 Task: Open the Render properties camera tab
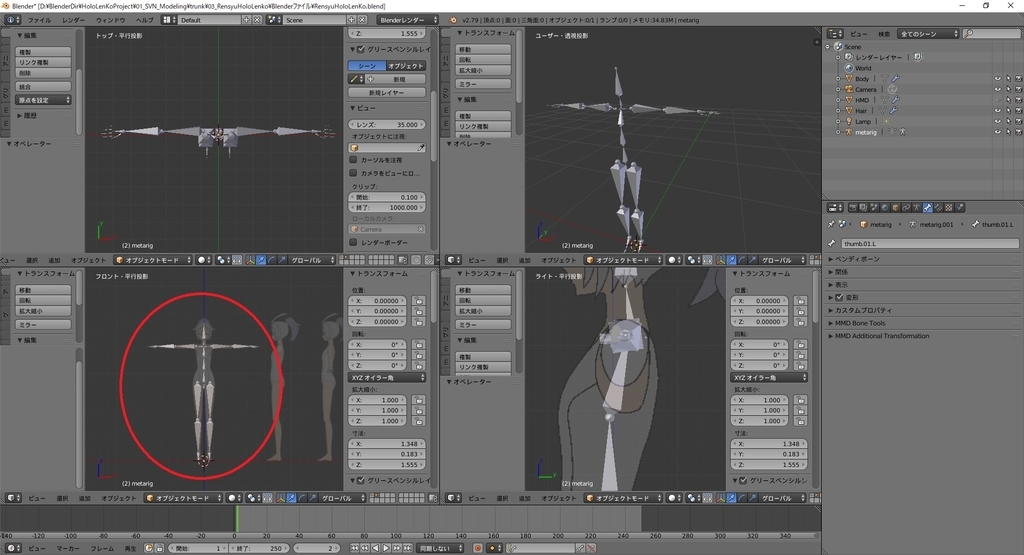pos(853,208)
